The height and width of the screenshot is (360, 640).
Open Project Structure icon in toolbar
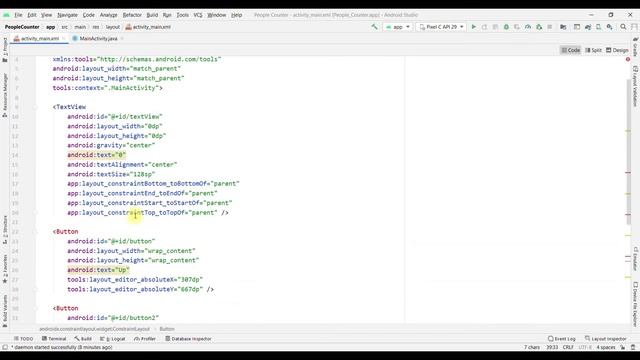(x=563, y=27)
